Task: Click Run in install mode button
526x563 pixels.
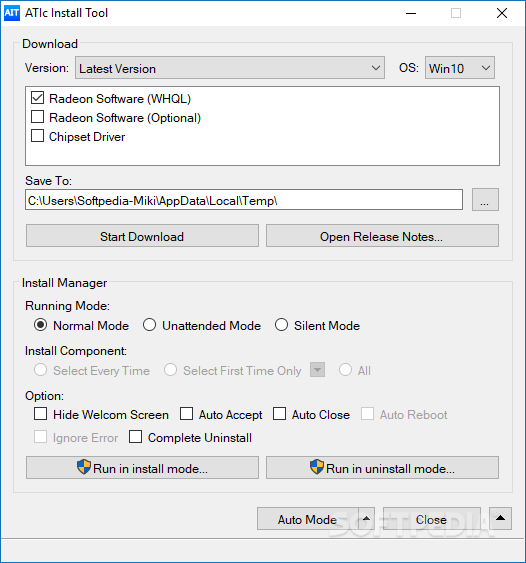Action: [142, 468]
